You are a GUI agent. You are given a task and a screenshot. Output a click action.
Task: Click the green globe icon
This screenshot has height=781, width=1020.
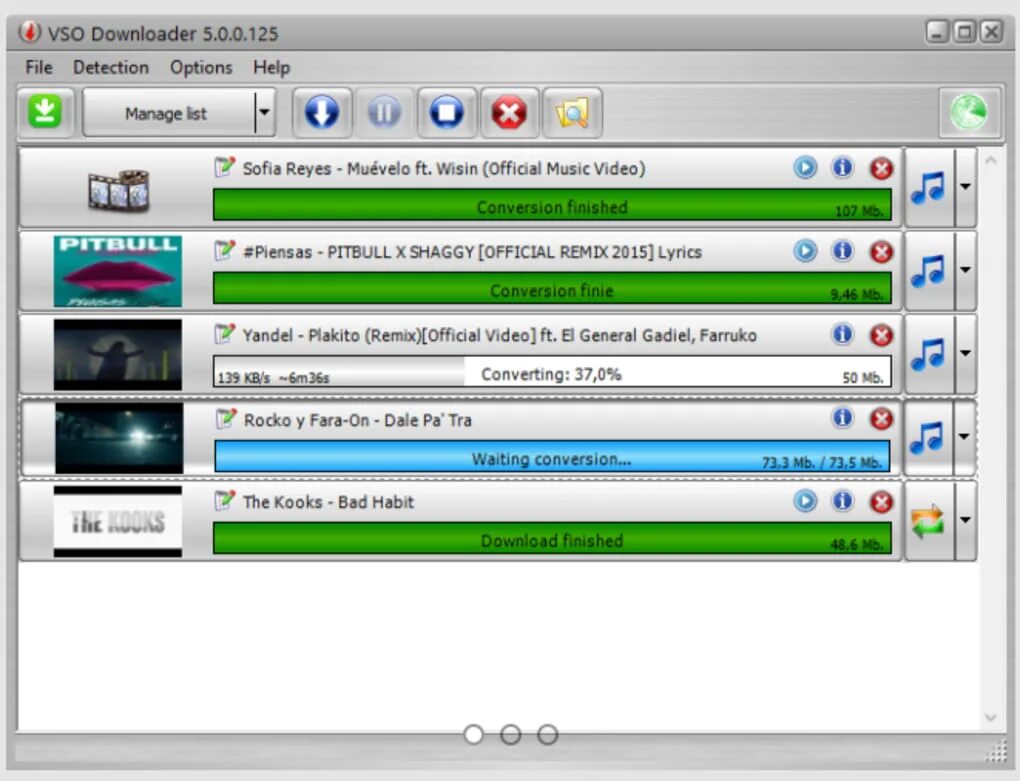(969, 113)
